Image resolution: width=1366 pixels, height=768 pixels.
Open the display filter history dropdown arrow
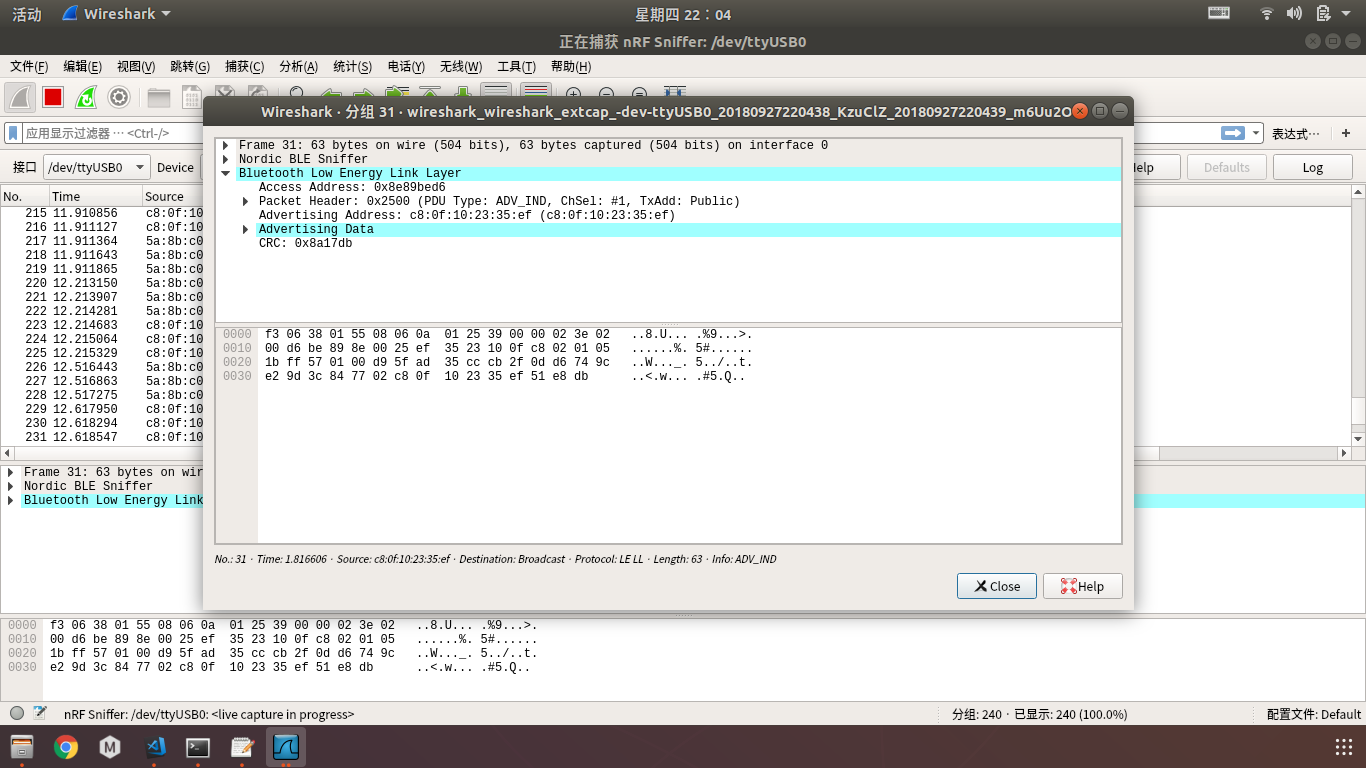coord(1256,133)
